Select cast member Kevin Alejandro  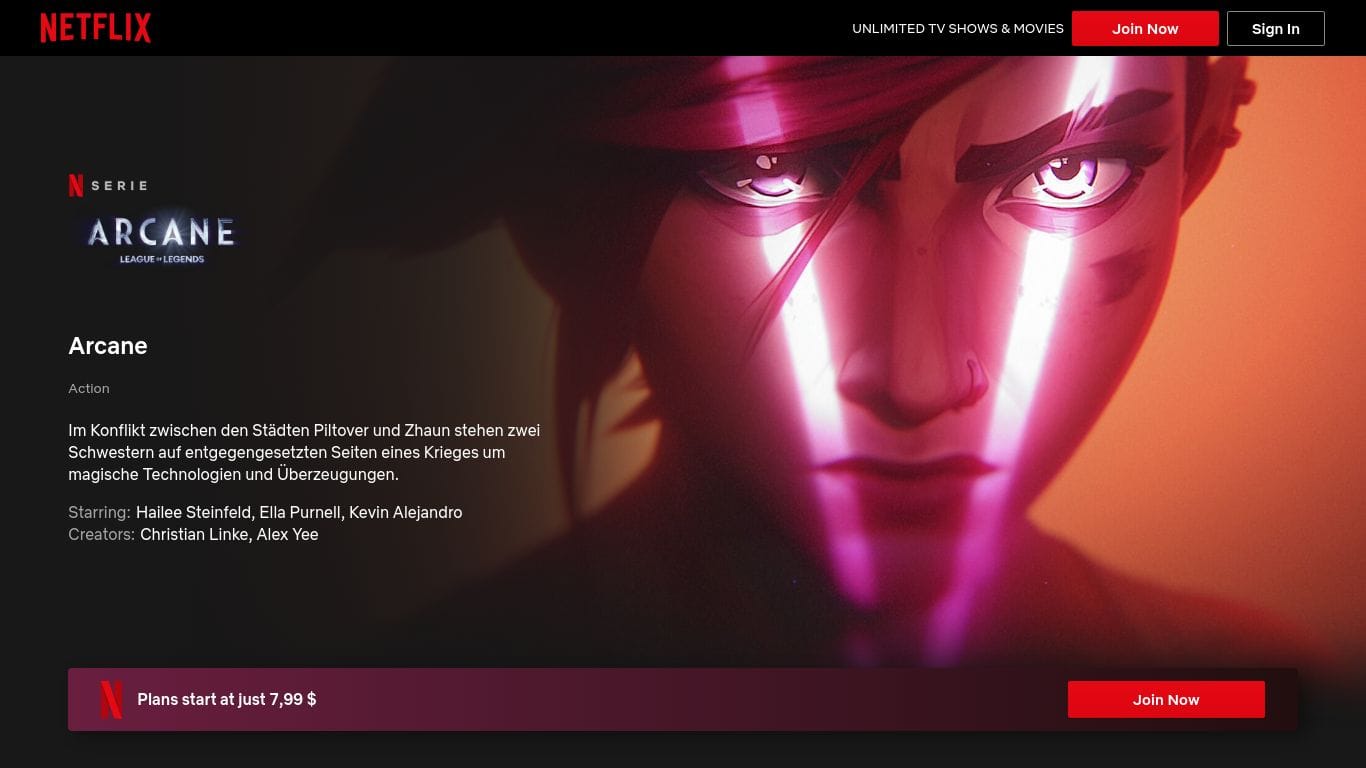405,512
